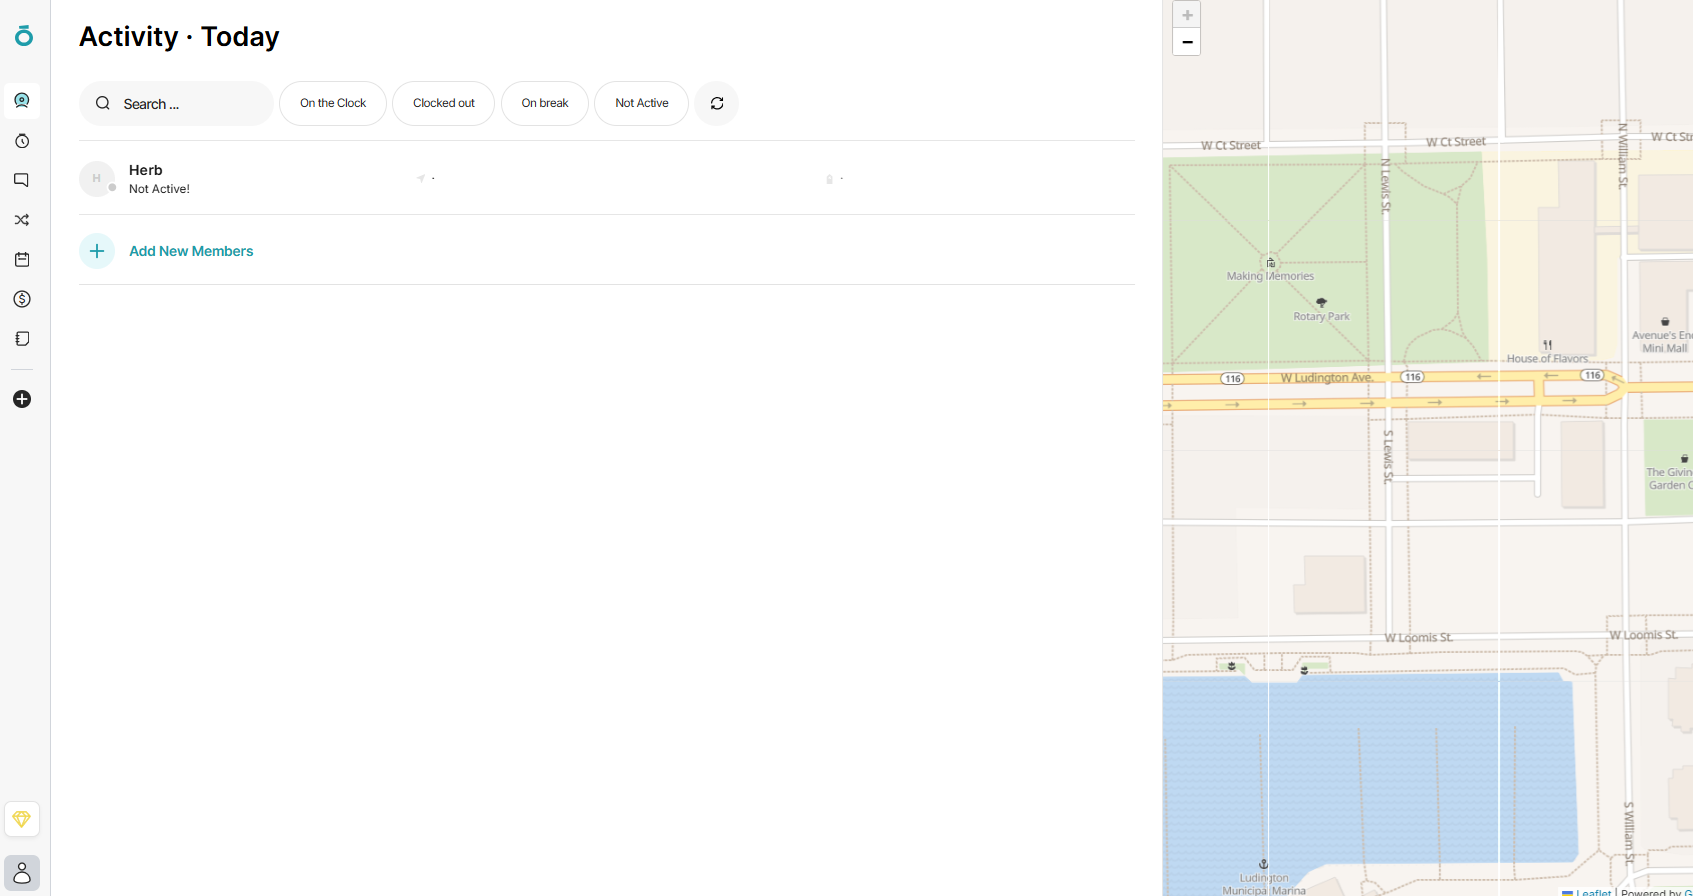Viewport: 1693px width, 896px height.
Task: Open the dollar payroll sidebar icon
Action: [22, 299]
